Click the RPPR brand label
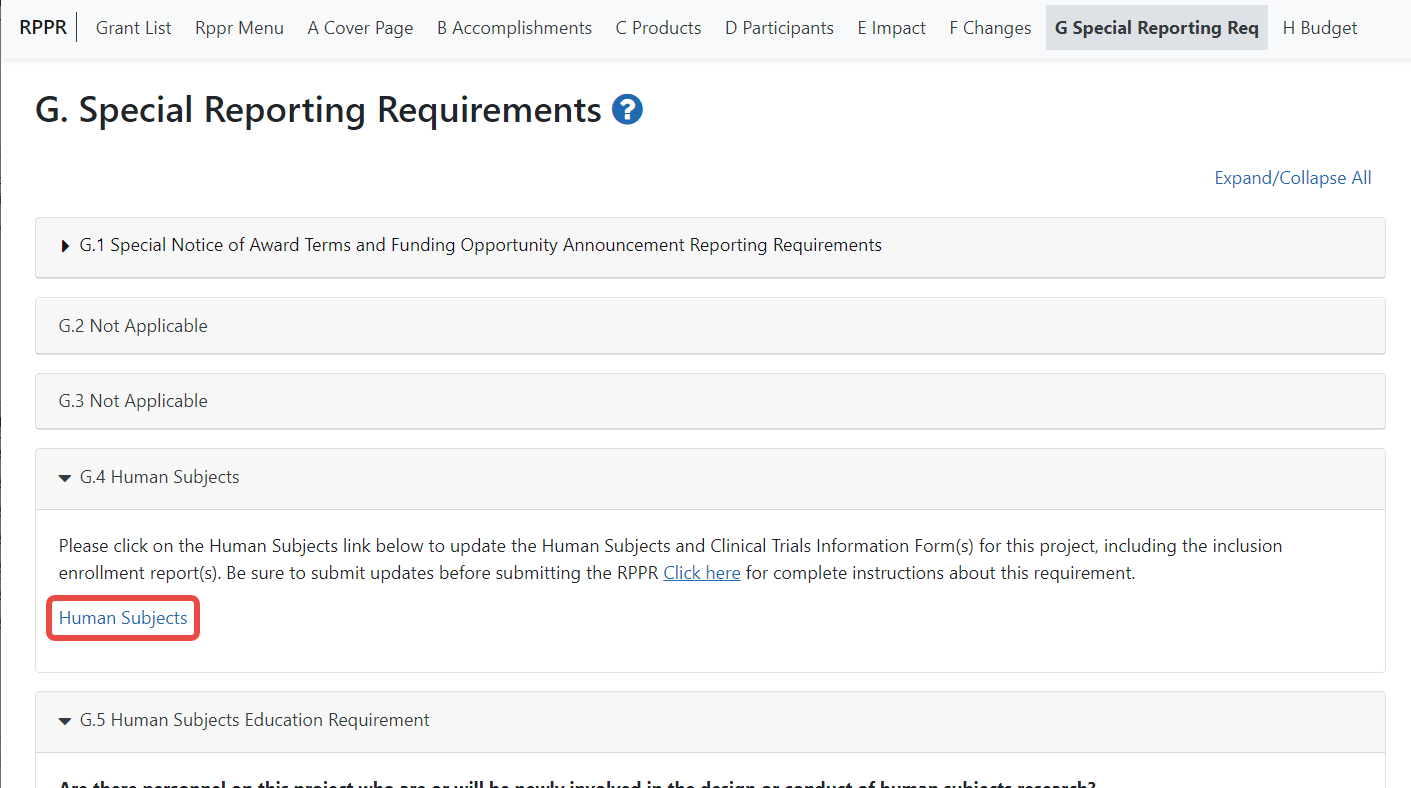The image size is (1411, 788). [x=43, y=28]
